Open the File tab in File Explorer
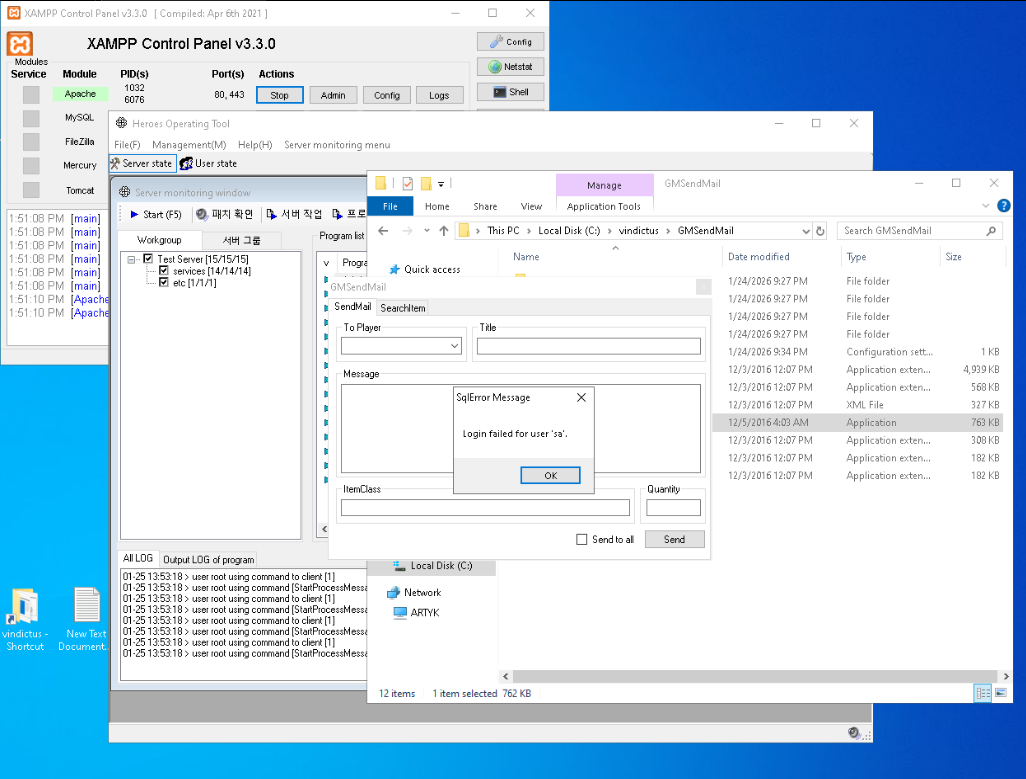The width and height of the screenshot is (1026, 779). pos(390,207)
